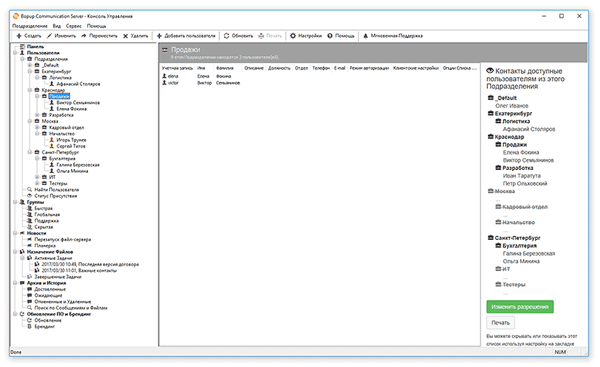
Task: Collapse the Екатеринбург tree node
Action: click(30, 72)
